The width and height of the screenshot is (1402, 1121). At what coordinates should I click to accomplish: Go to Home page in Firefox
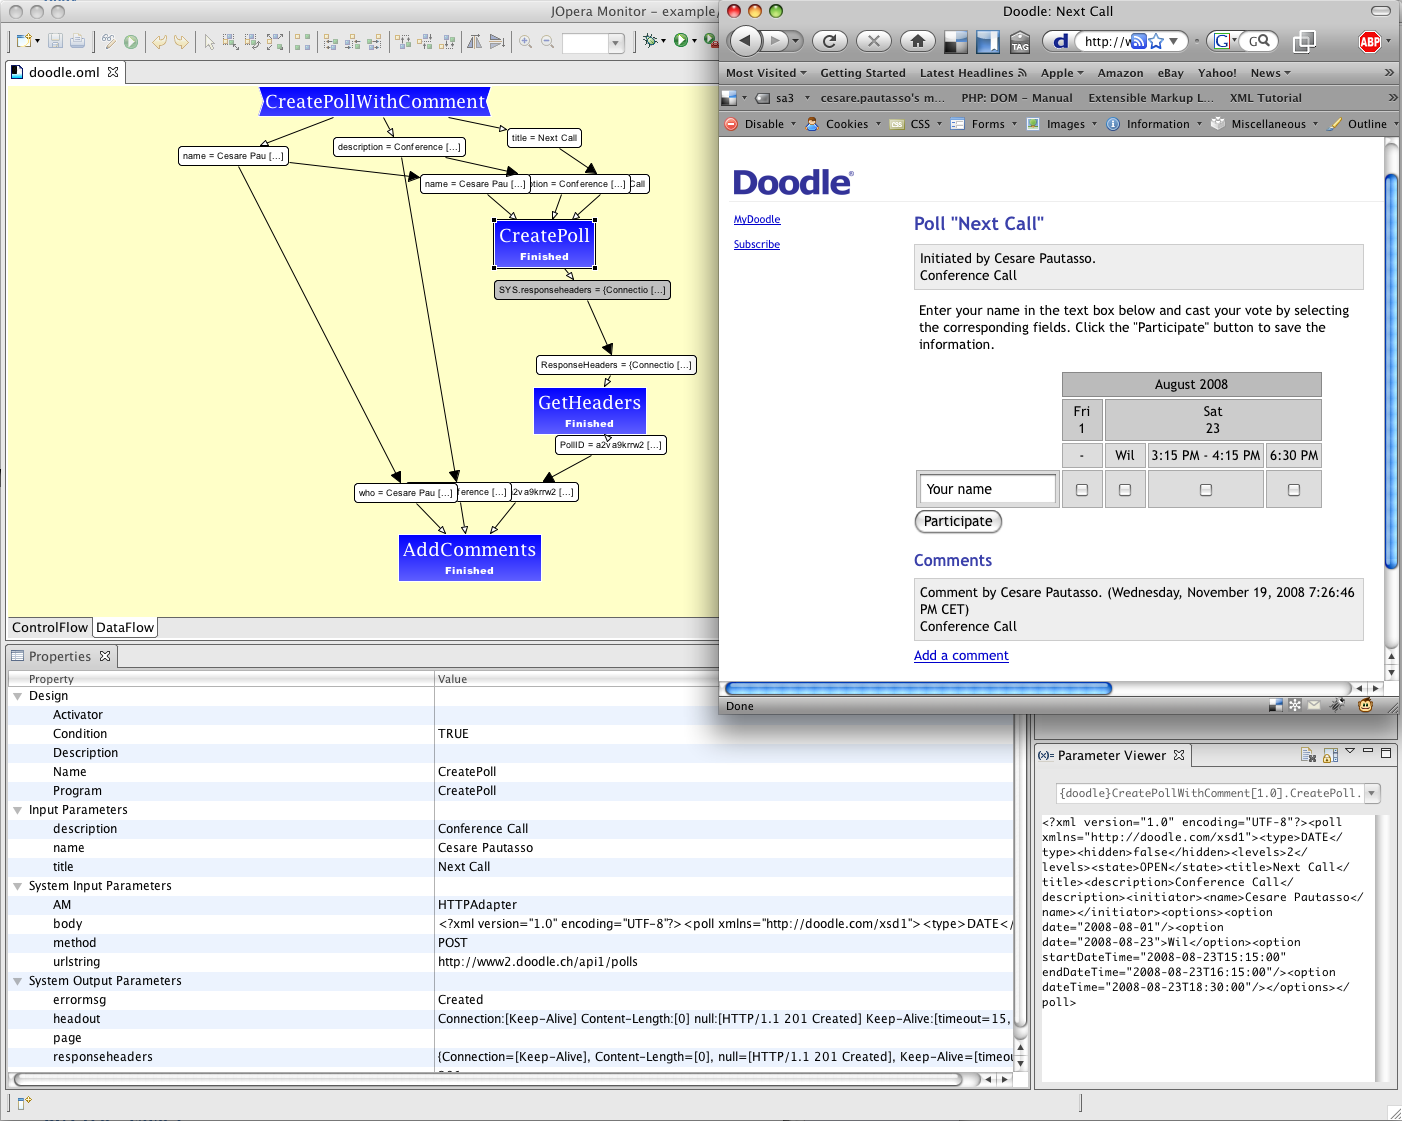click(917, 41)
